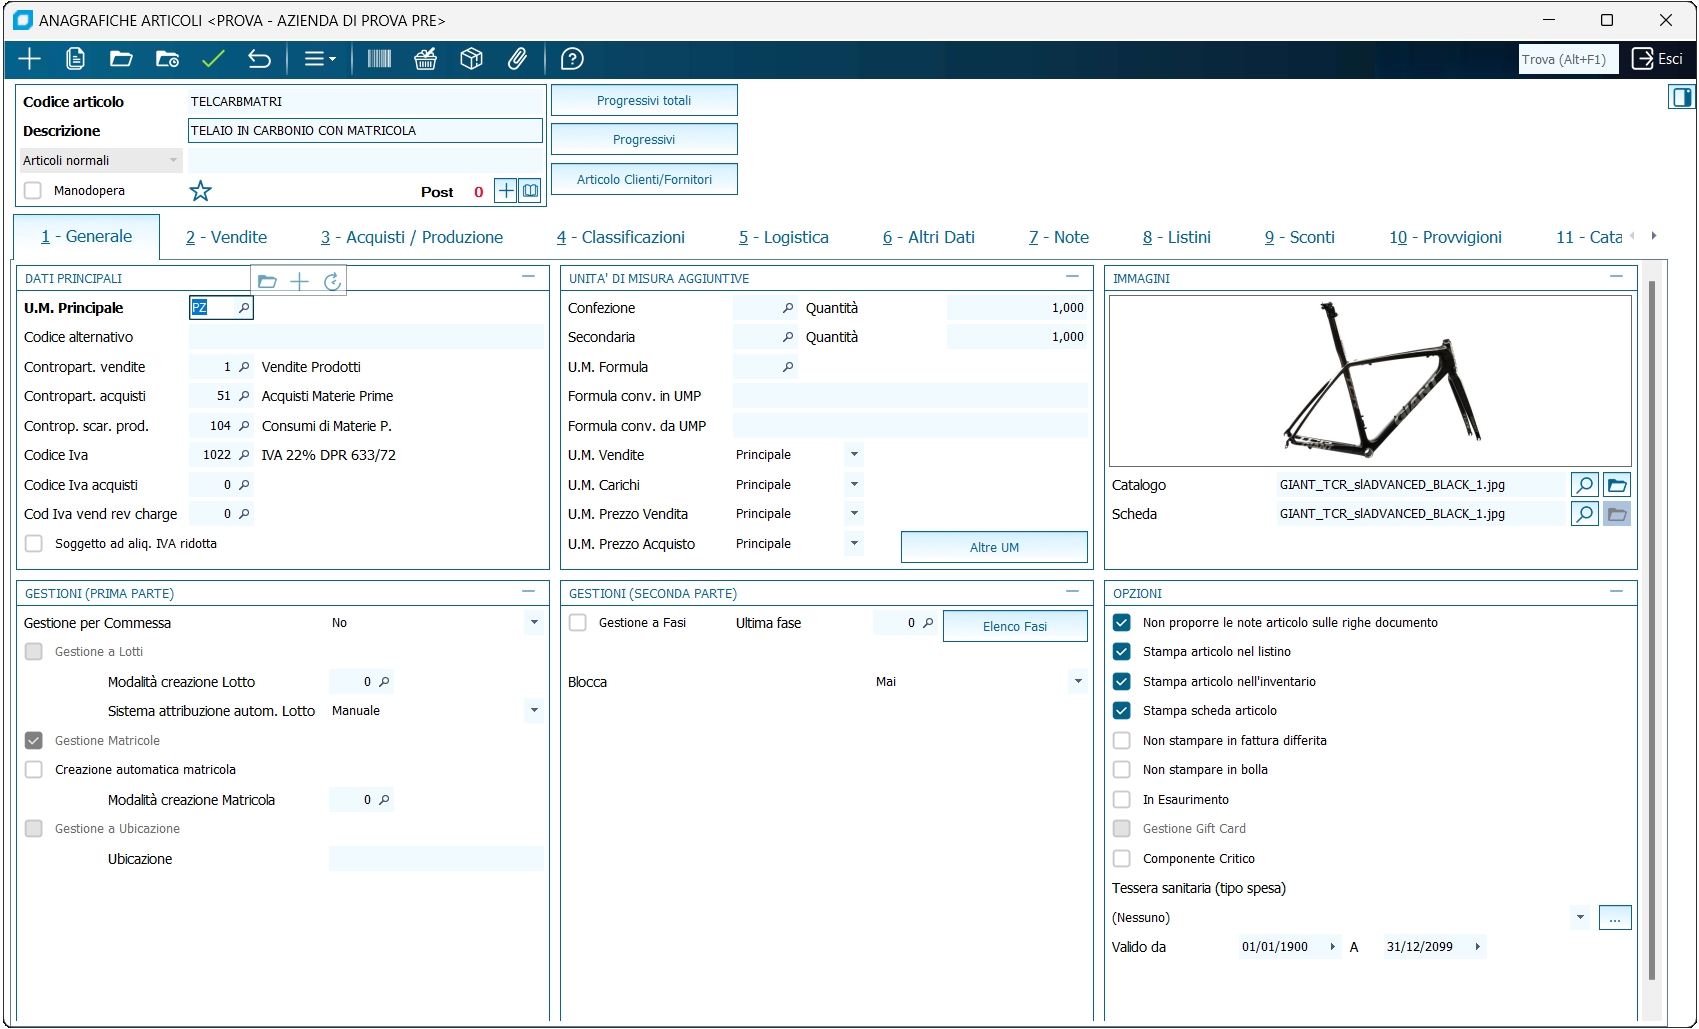The width and height of the screenshot is (1699, 1029).
Task: Toggle Creazione automatica matricola checkbox
Action: 34,770
